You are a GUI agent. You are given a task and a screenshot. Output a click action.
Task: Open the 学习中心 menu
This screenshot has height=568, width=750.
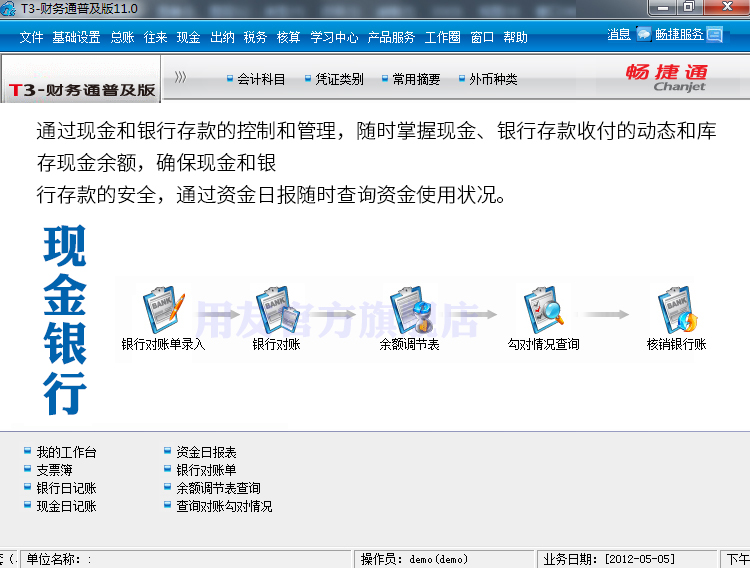[334, 37]
